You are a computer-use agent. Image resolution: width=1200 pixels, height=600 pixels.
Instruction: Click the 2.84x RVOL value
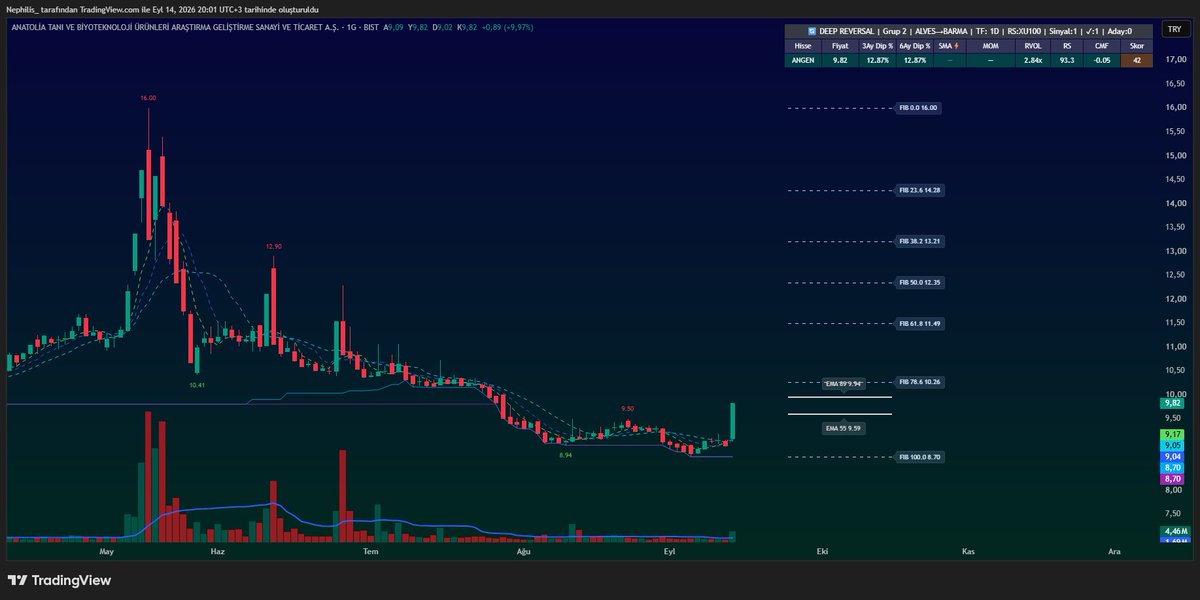pos(1032,60)
